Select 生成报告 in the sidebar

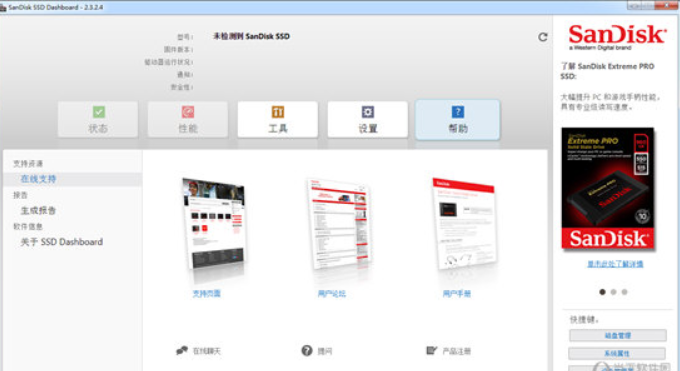click(38, 210)
